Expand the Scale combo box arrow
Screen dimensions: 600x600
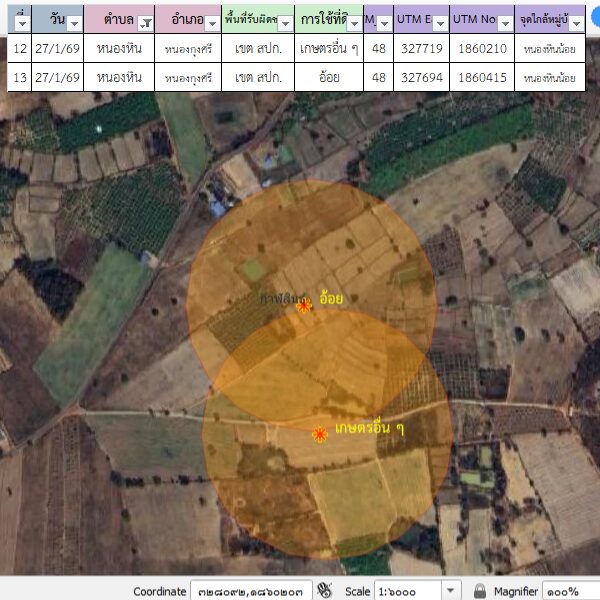coord(451,591)
